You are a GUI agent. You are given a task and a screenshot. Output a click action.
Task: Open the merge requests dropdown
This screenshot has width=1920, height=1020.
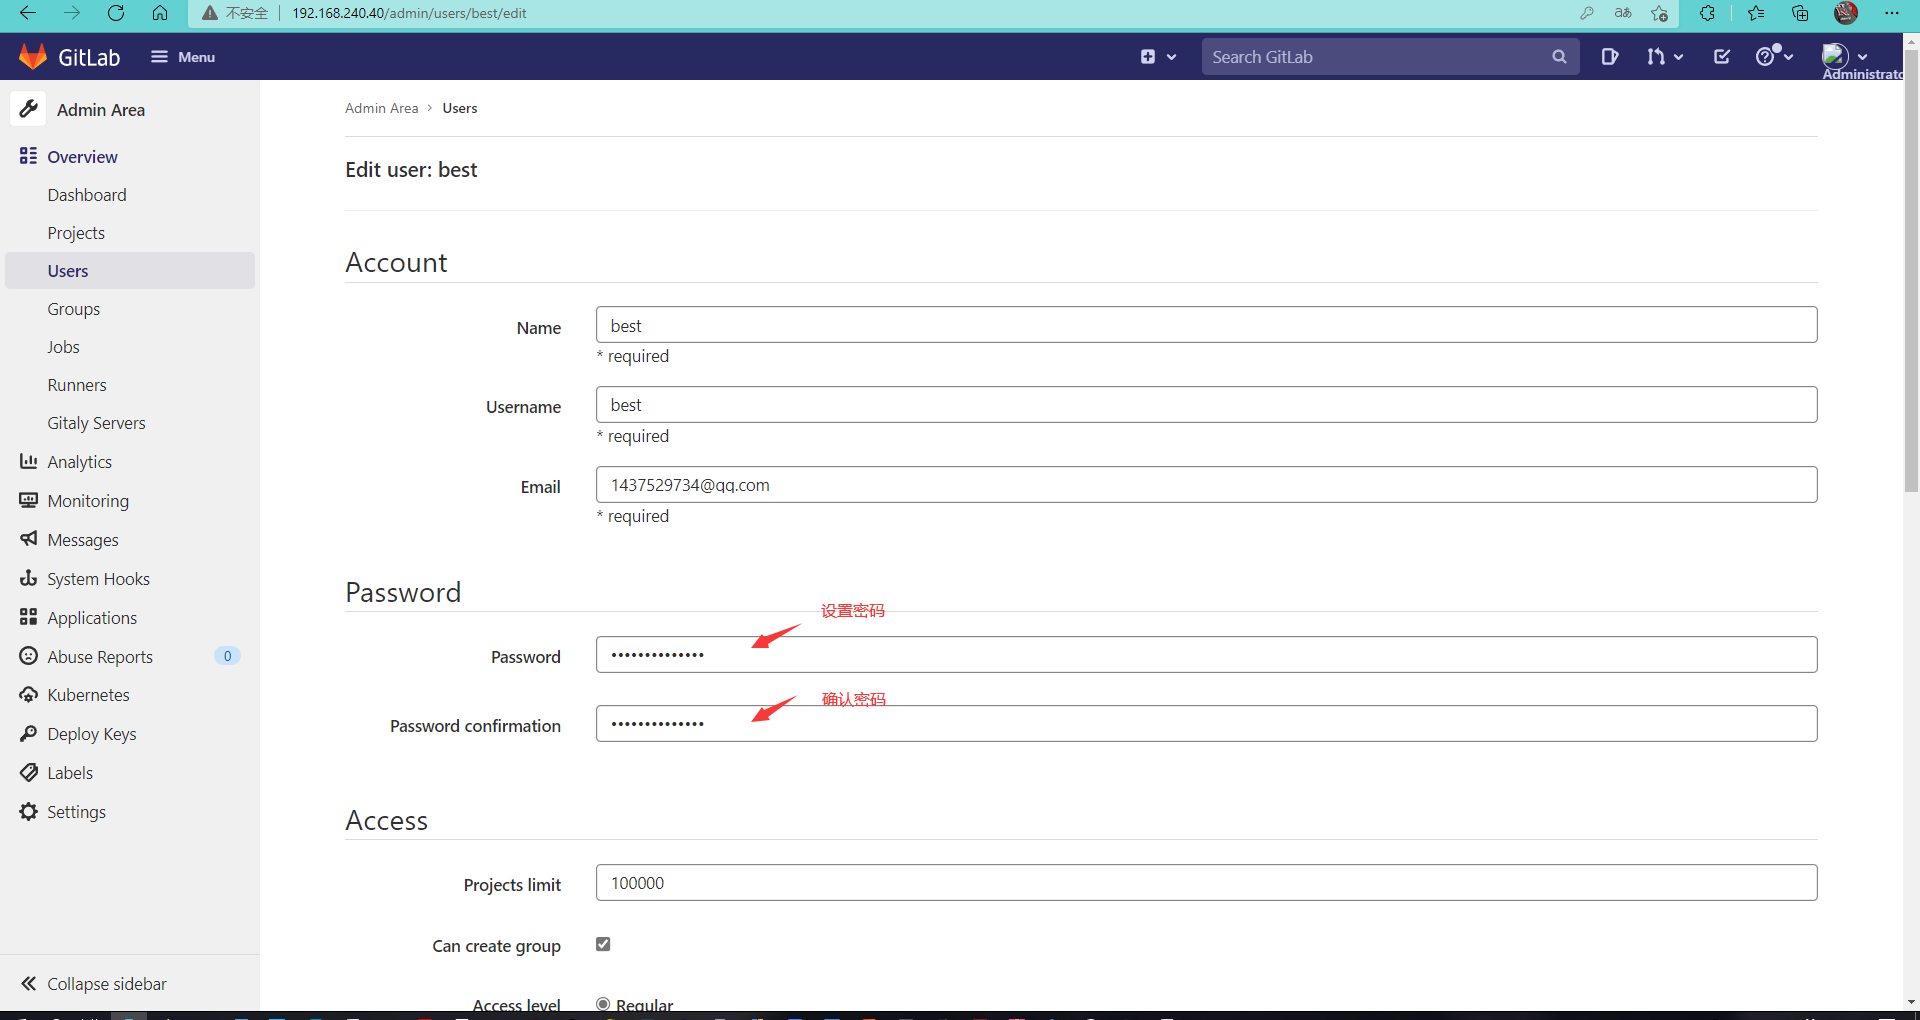tap(1663, 57)
